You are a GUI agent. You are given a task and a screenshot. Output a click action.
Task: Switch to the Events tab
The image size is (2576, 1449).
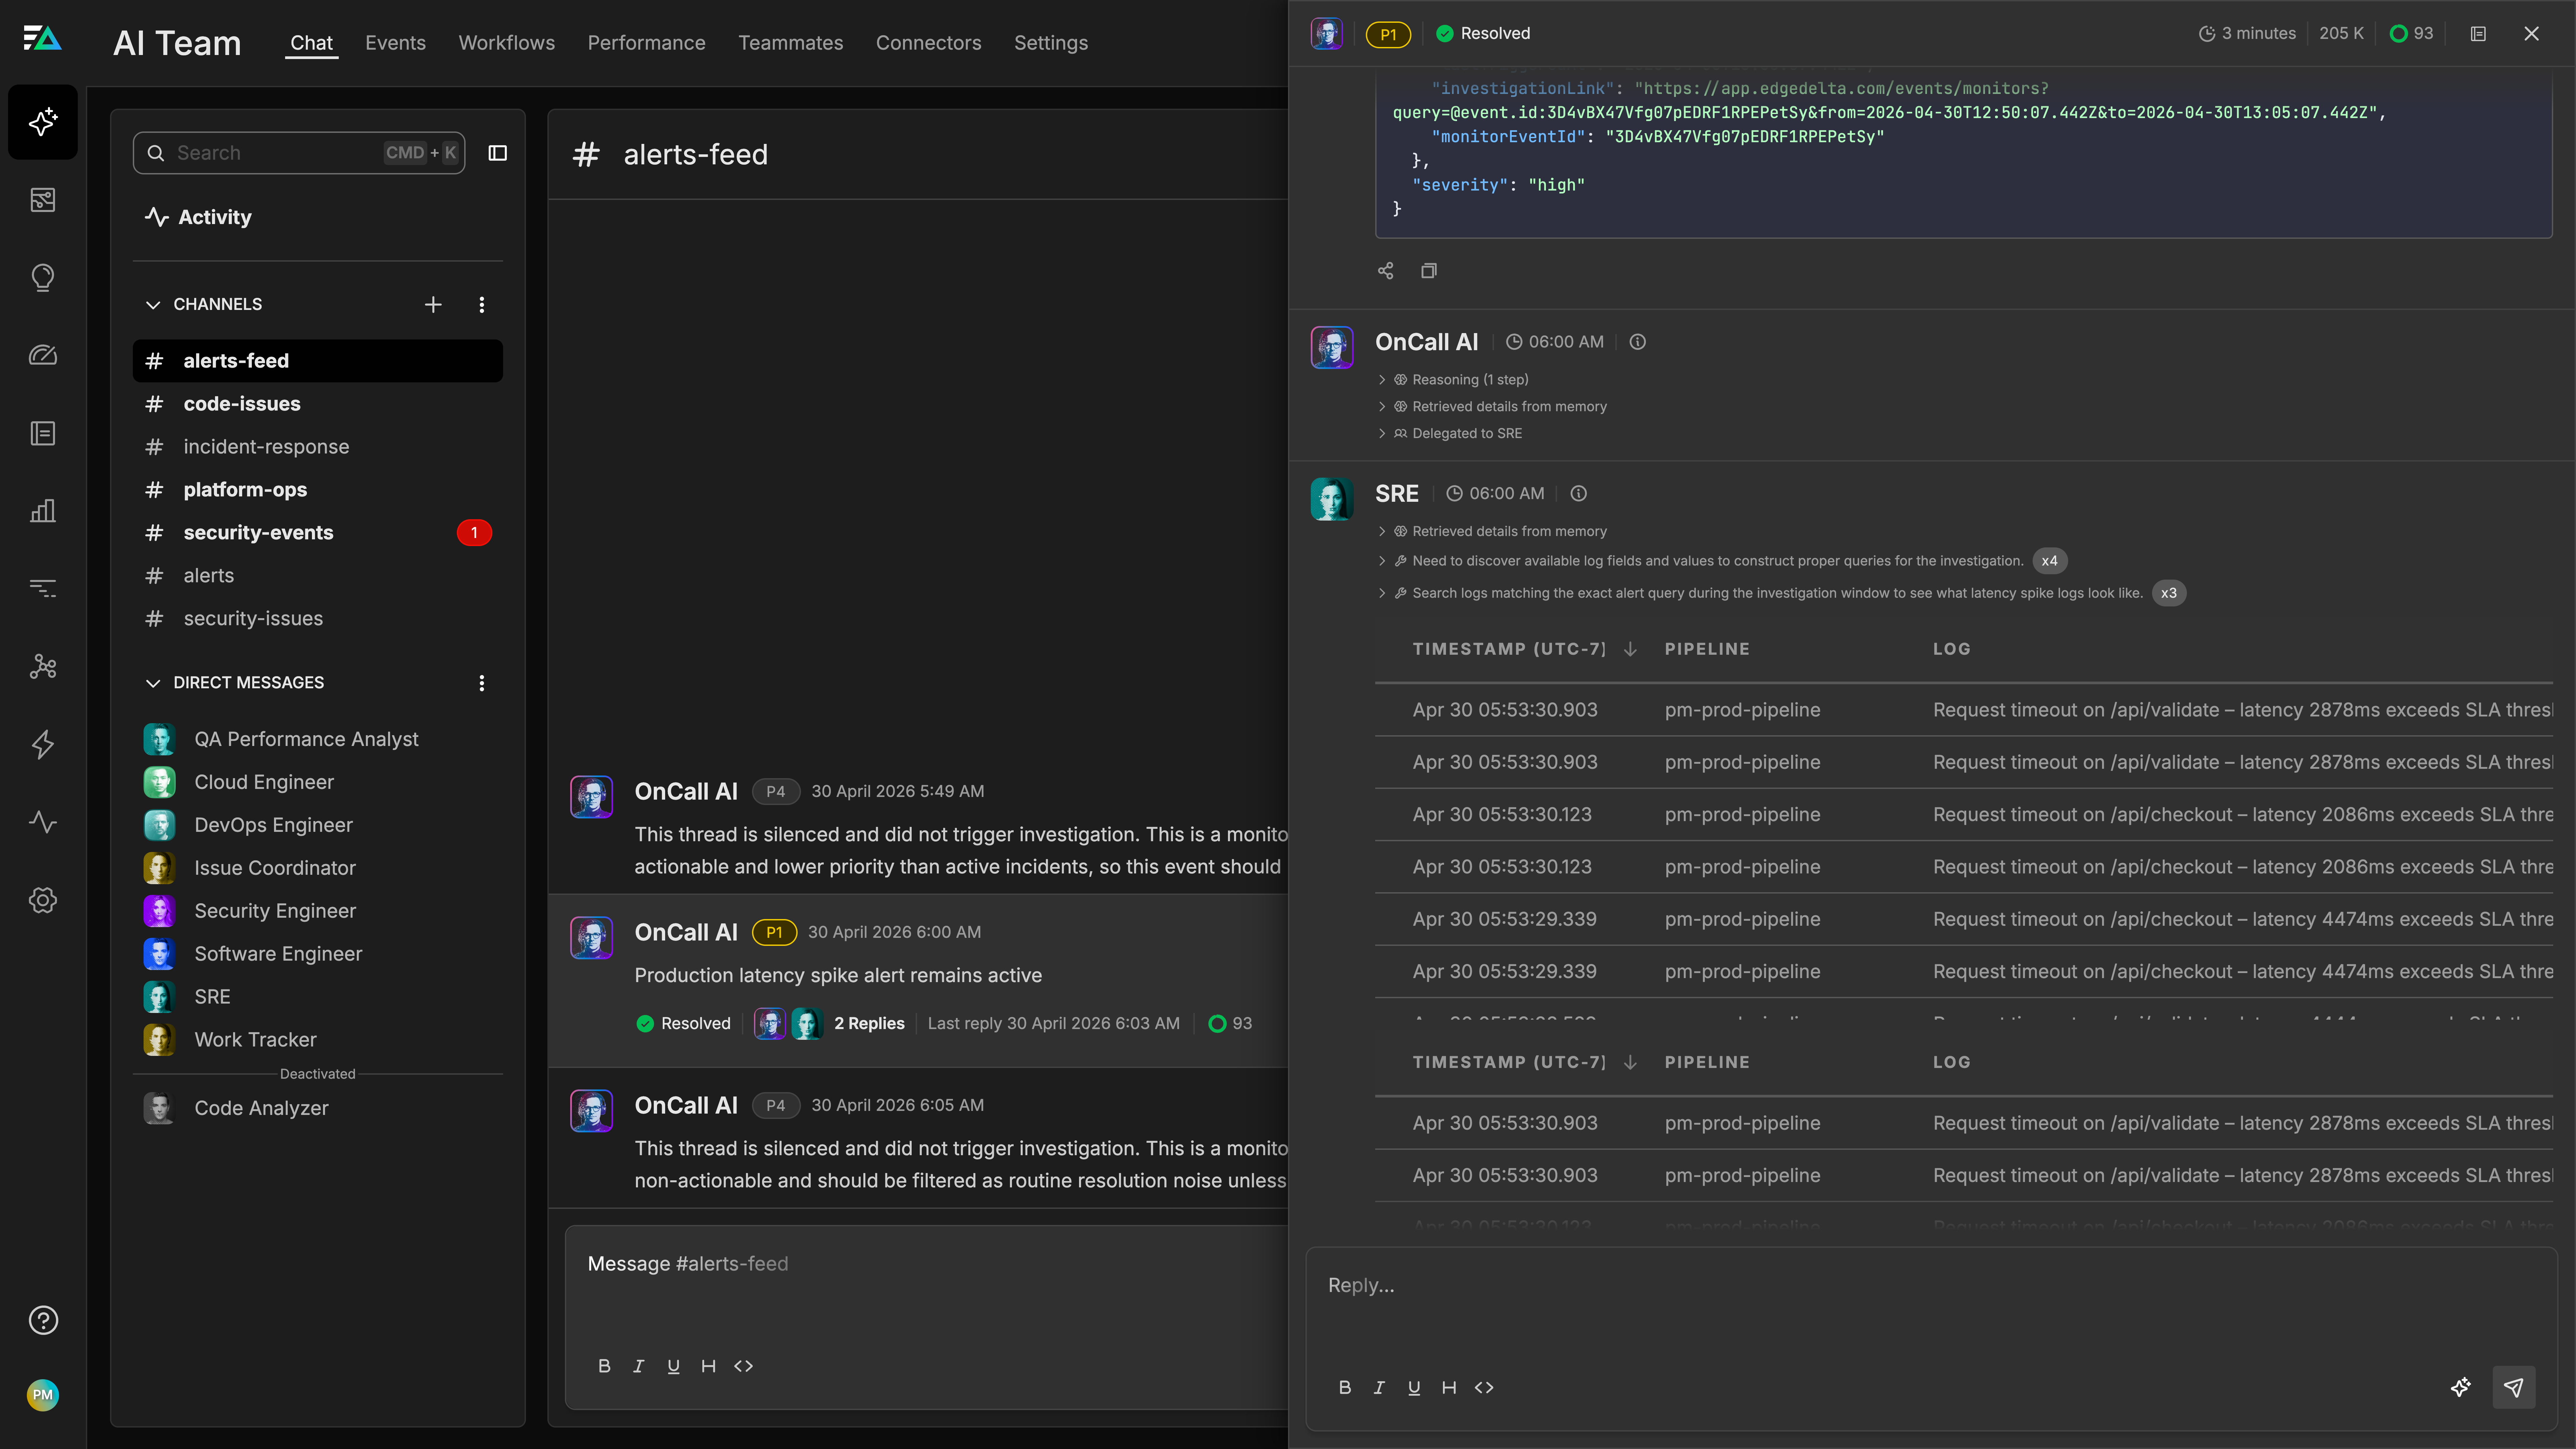click(395, 43)
